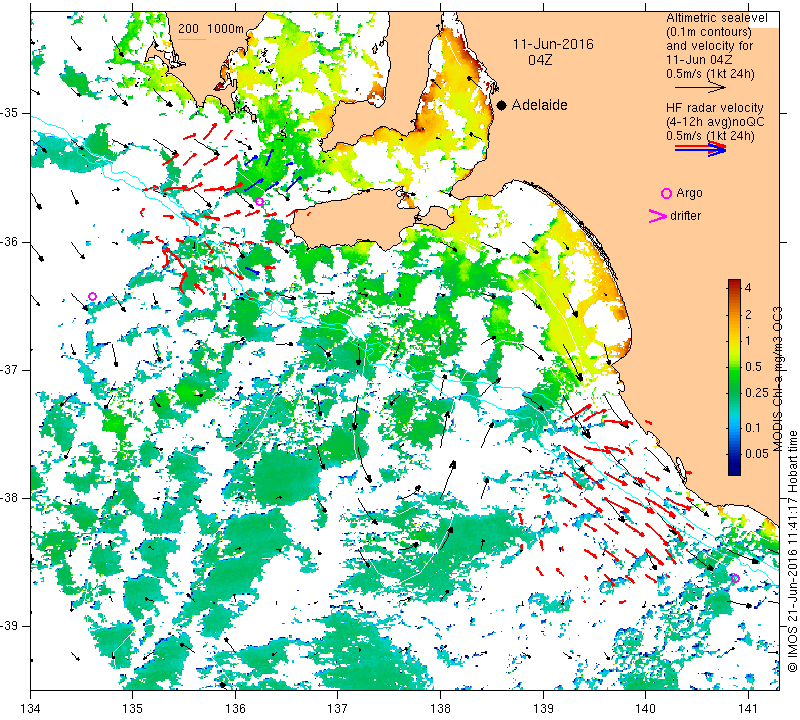This screenshot has height=720, width=800.
Task: Click the colorbar tick label '0.25'
Action: (757, 392)
